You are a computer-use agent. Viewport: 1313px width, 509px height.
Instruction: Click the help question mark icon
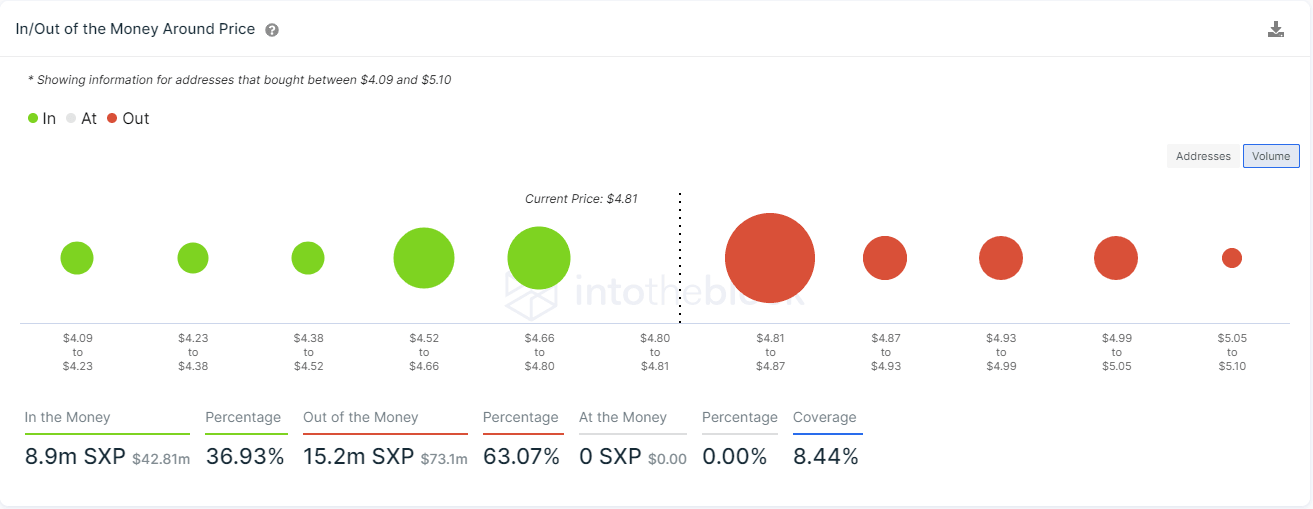click(272, 30)
